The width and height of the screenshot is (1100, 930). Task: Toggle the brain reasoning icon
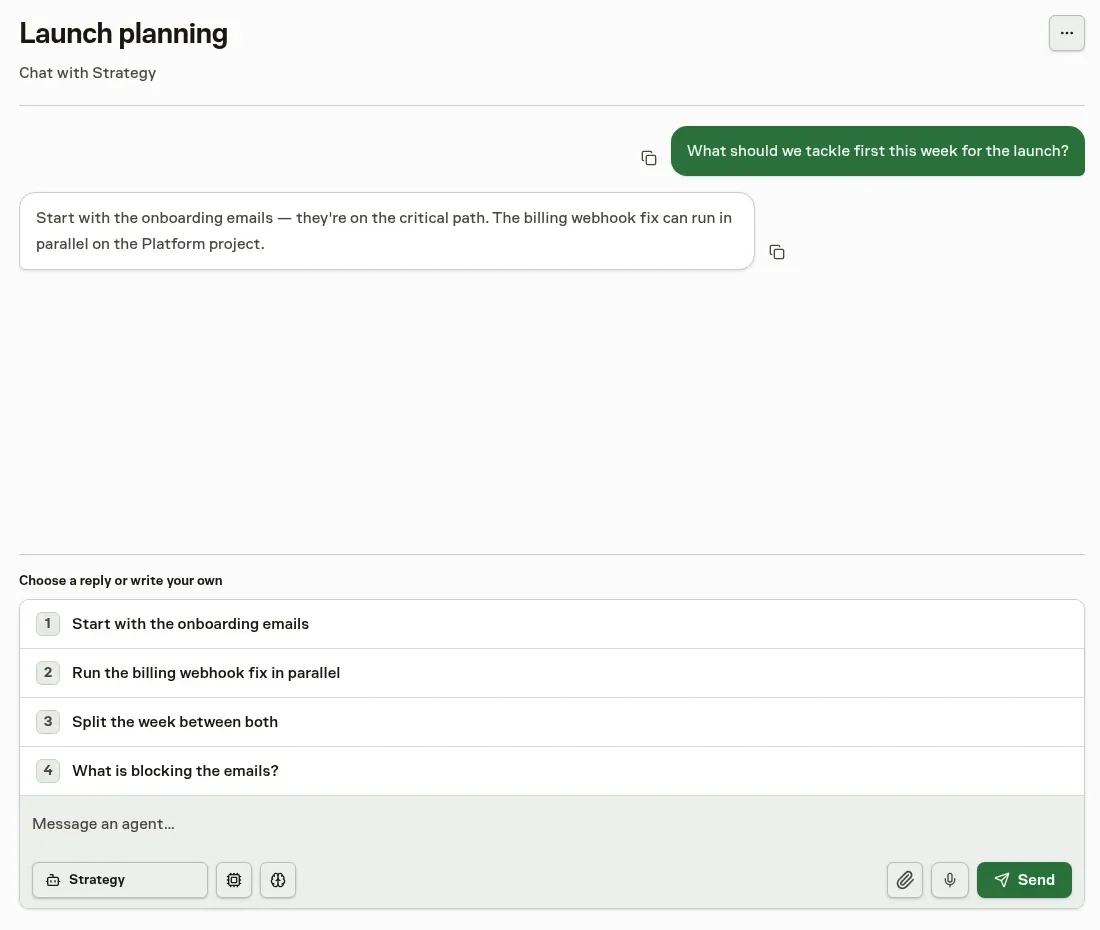278,880
